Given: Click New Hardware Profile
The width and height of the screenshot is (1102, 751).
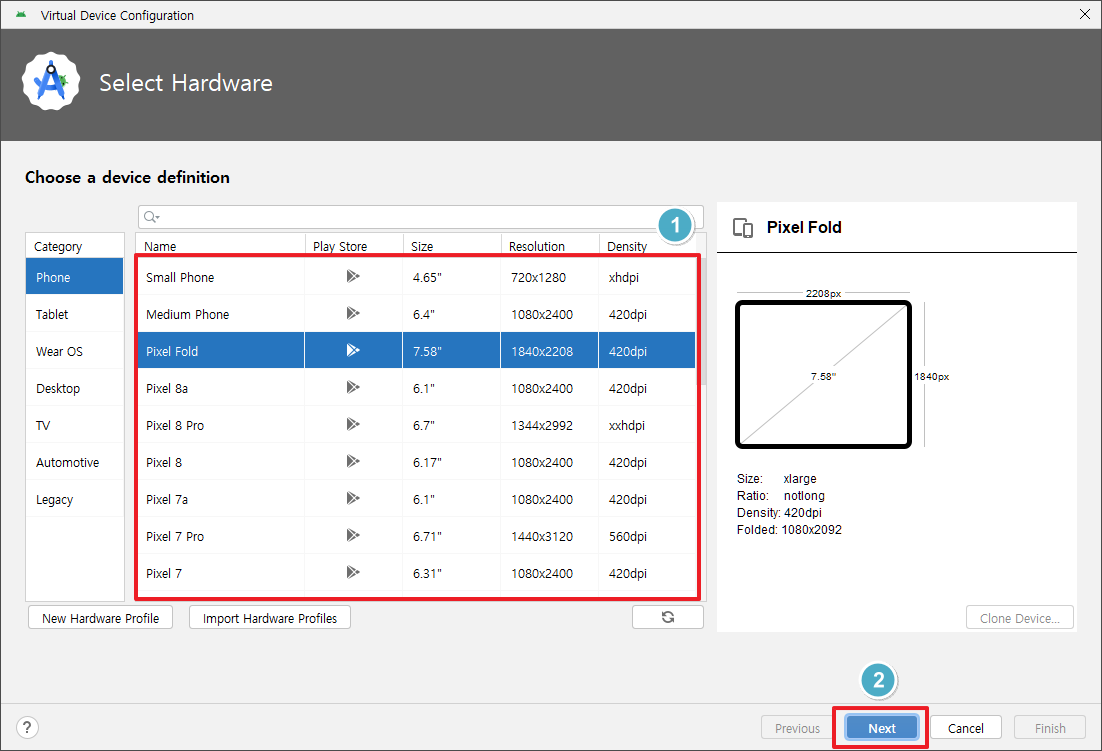Looking at the screenshot, I should tap(101, 618).
